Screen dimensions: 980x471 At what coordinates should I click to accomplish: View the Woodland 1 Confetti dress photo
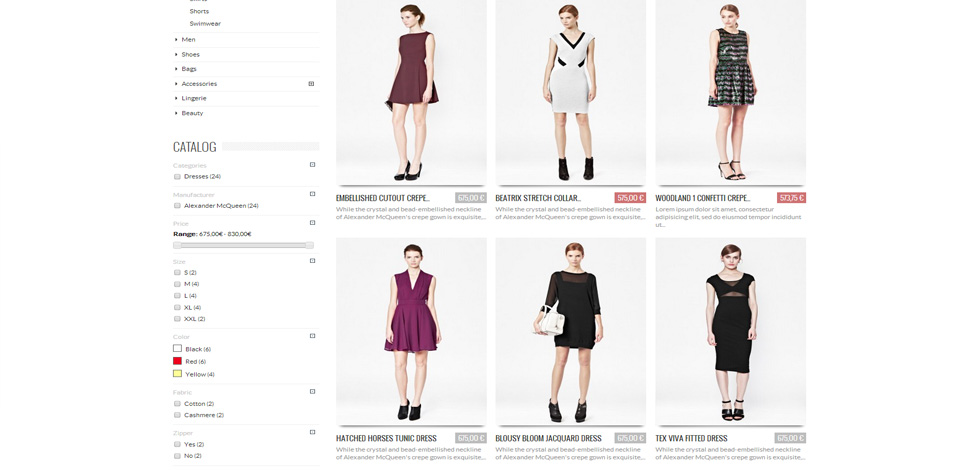[731, 92]
